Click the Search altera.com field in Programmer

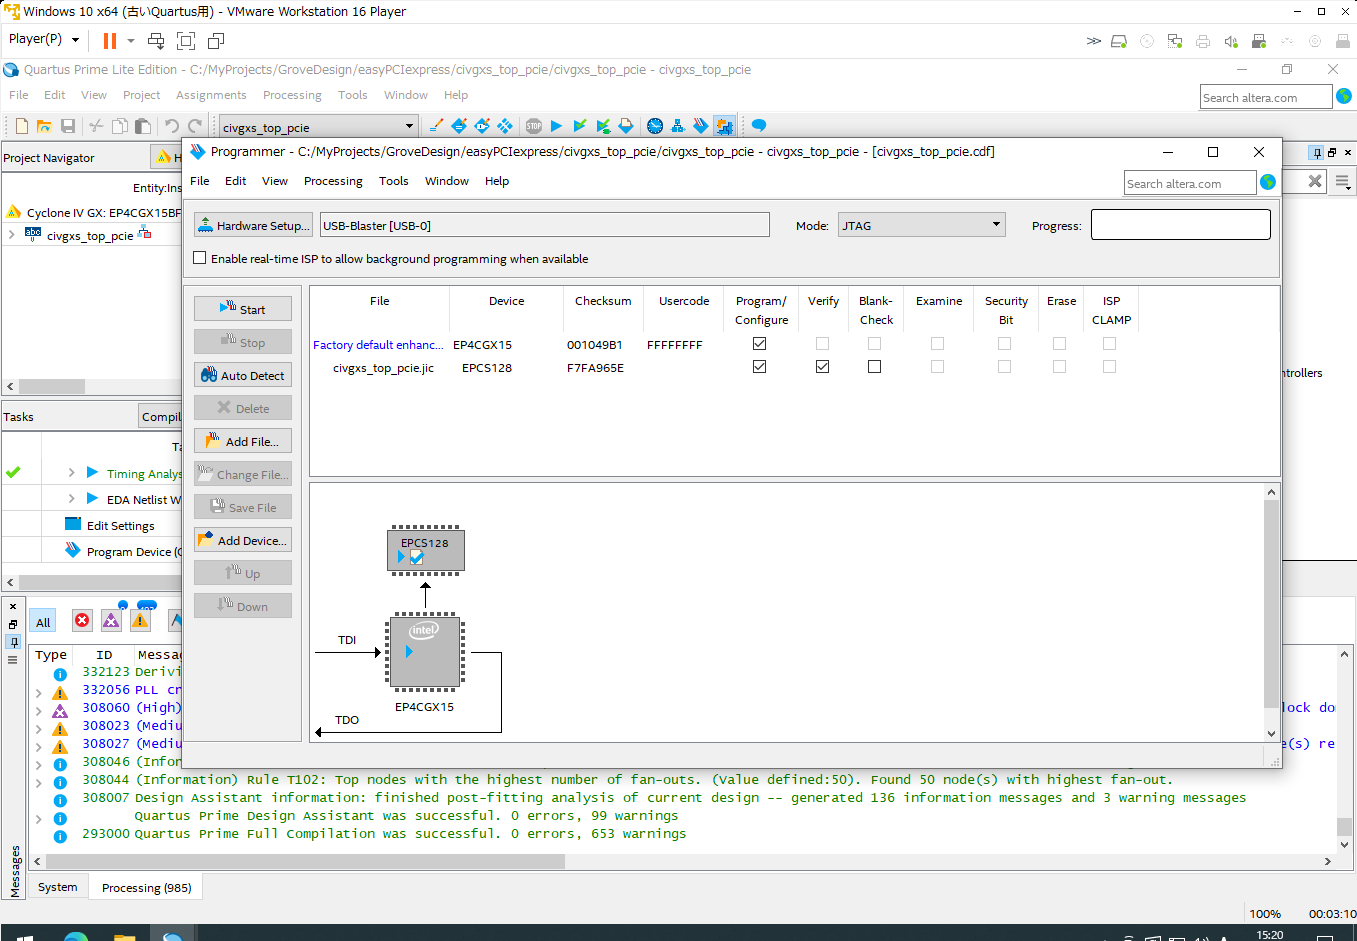[1190, 183]
